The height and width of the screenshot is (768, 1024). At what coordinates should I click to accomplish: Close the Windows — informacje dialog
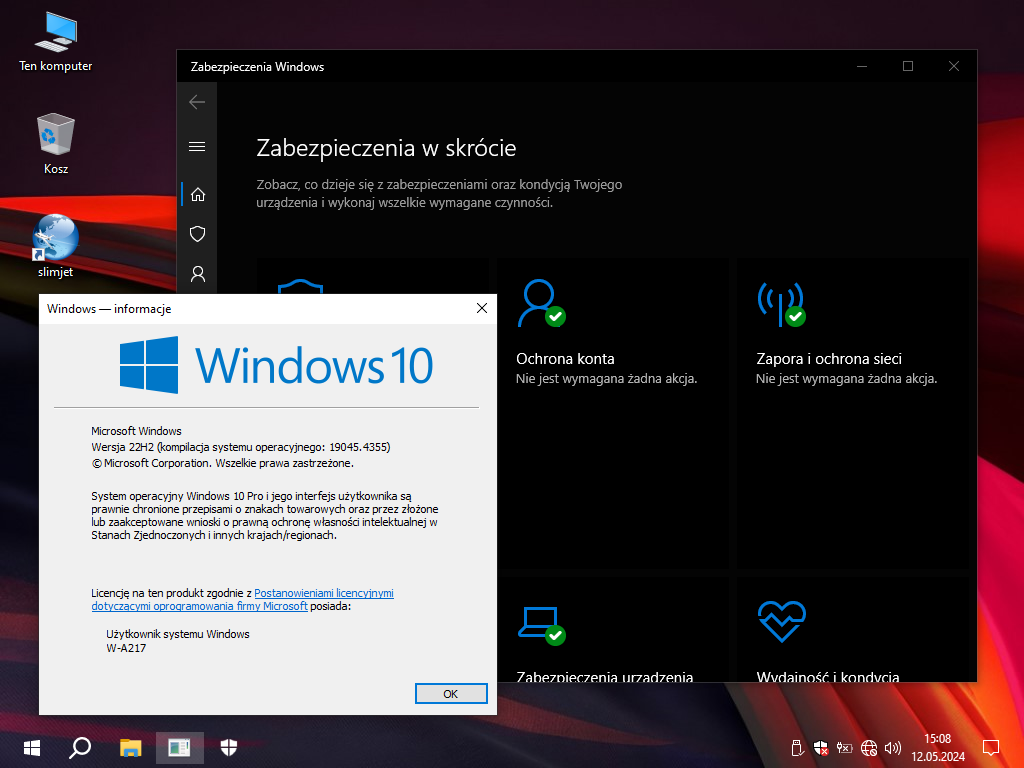483,309
